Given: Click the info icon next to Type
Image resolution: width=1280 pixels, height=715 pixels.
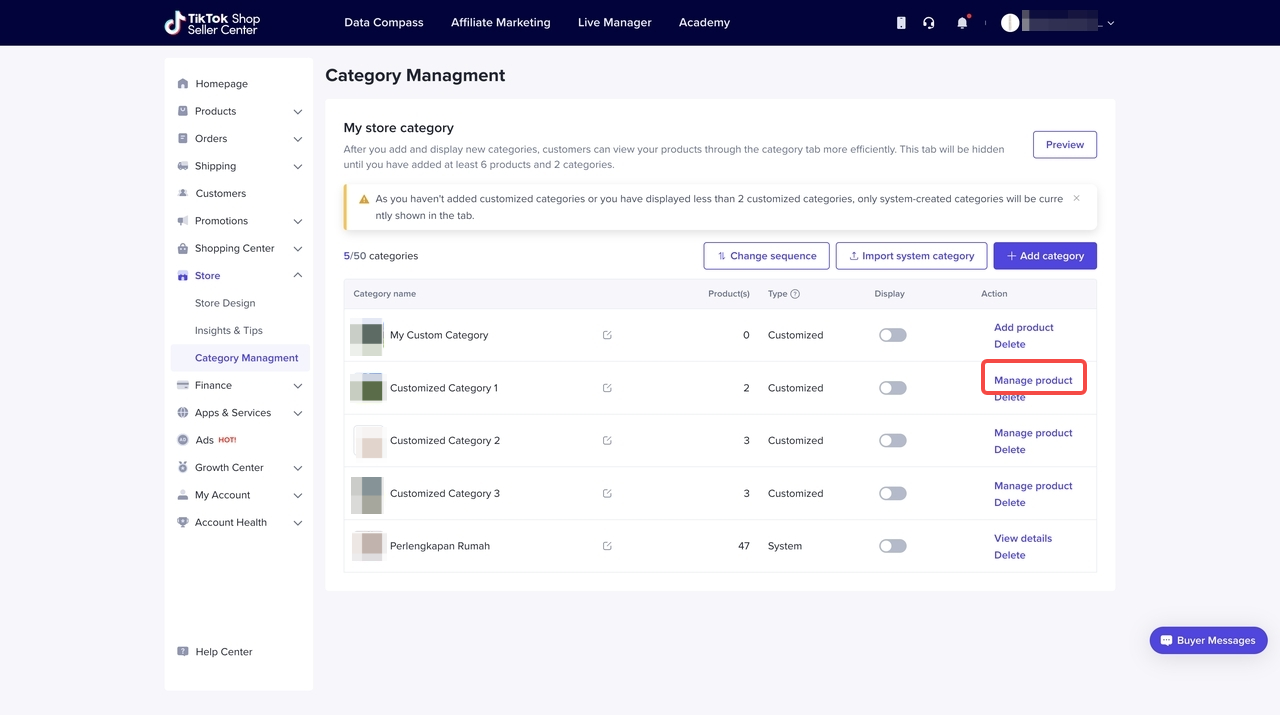Looking at the screenshot, I should tap(795, 294).
